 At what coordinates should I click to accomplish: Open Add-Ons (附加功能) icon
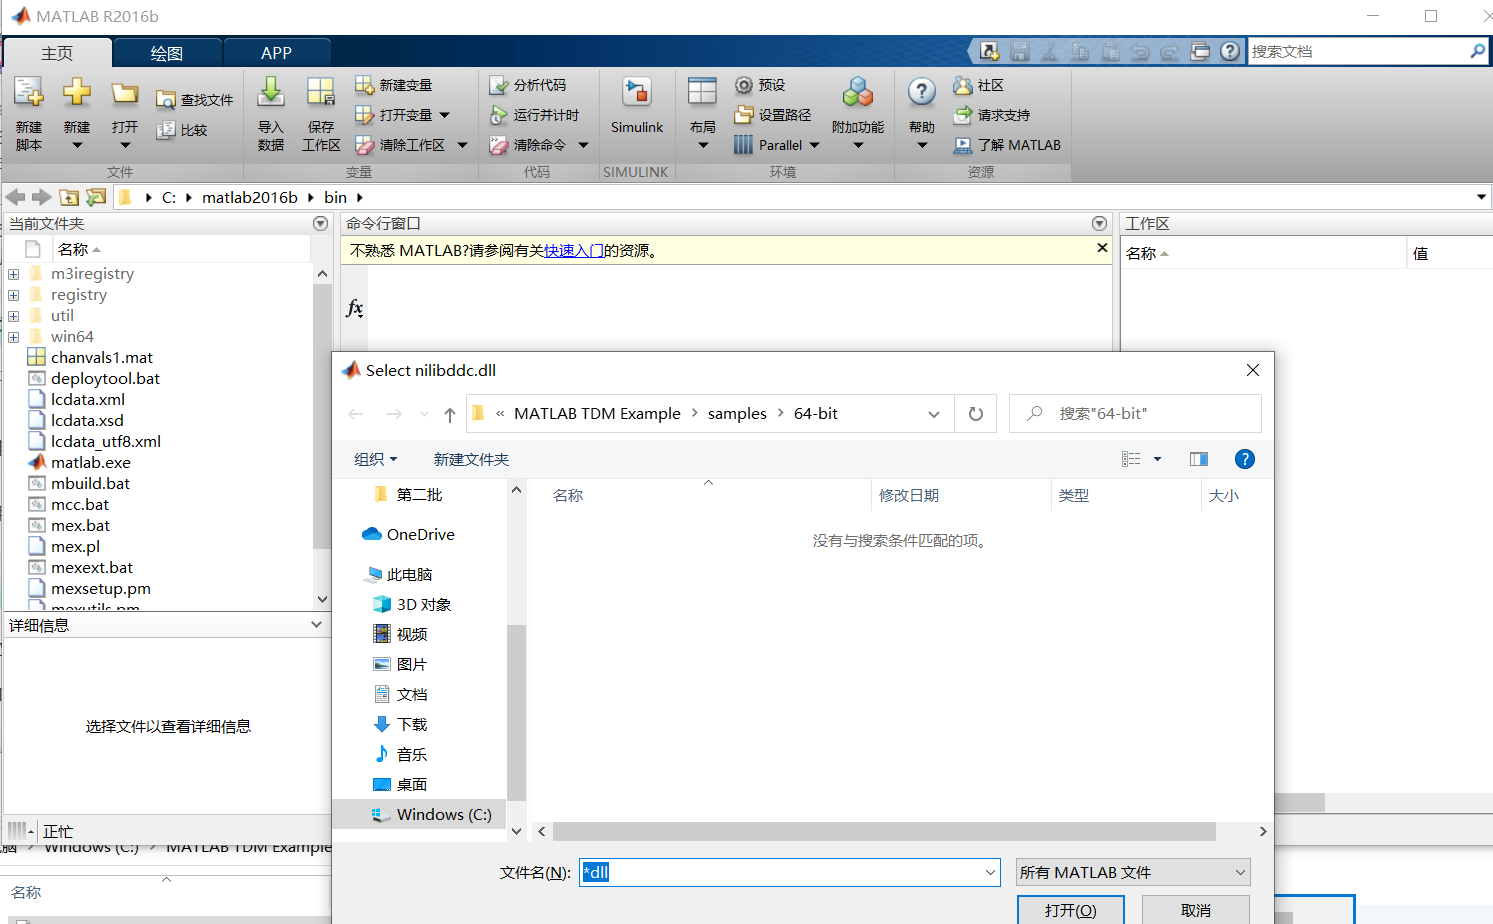click(858, 93)
